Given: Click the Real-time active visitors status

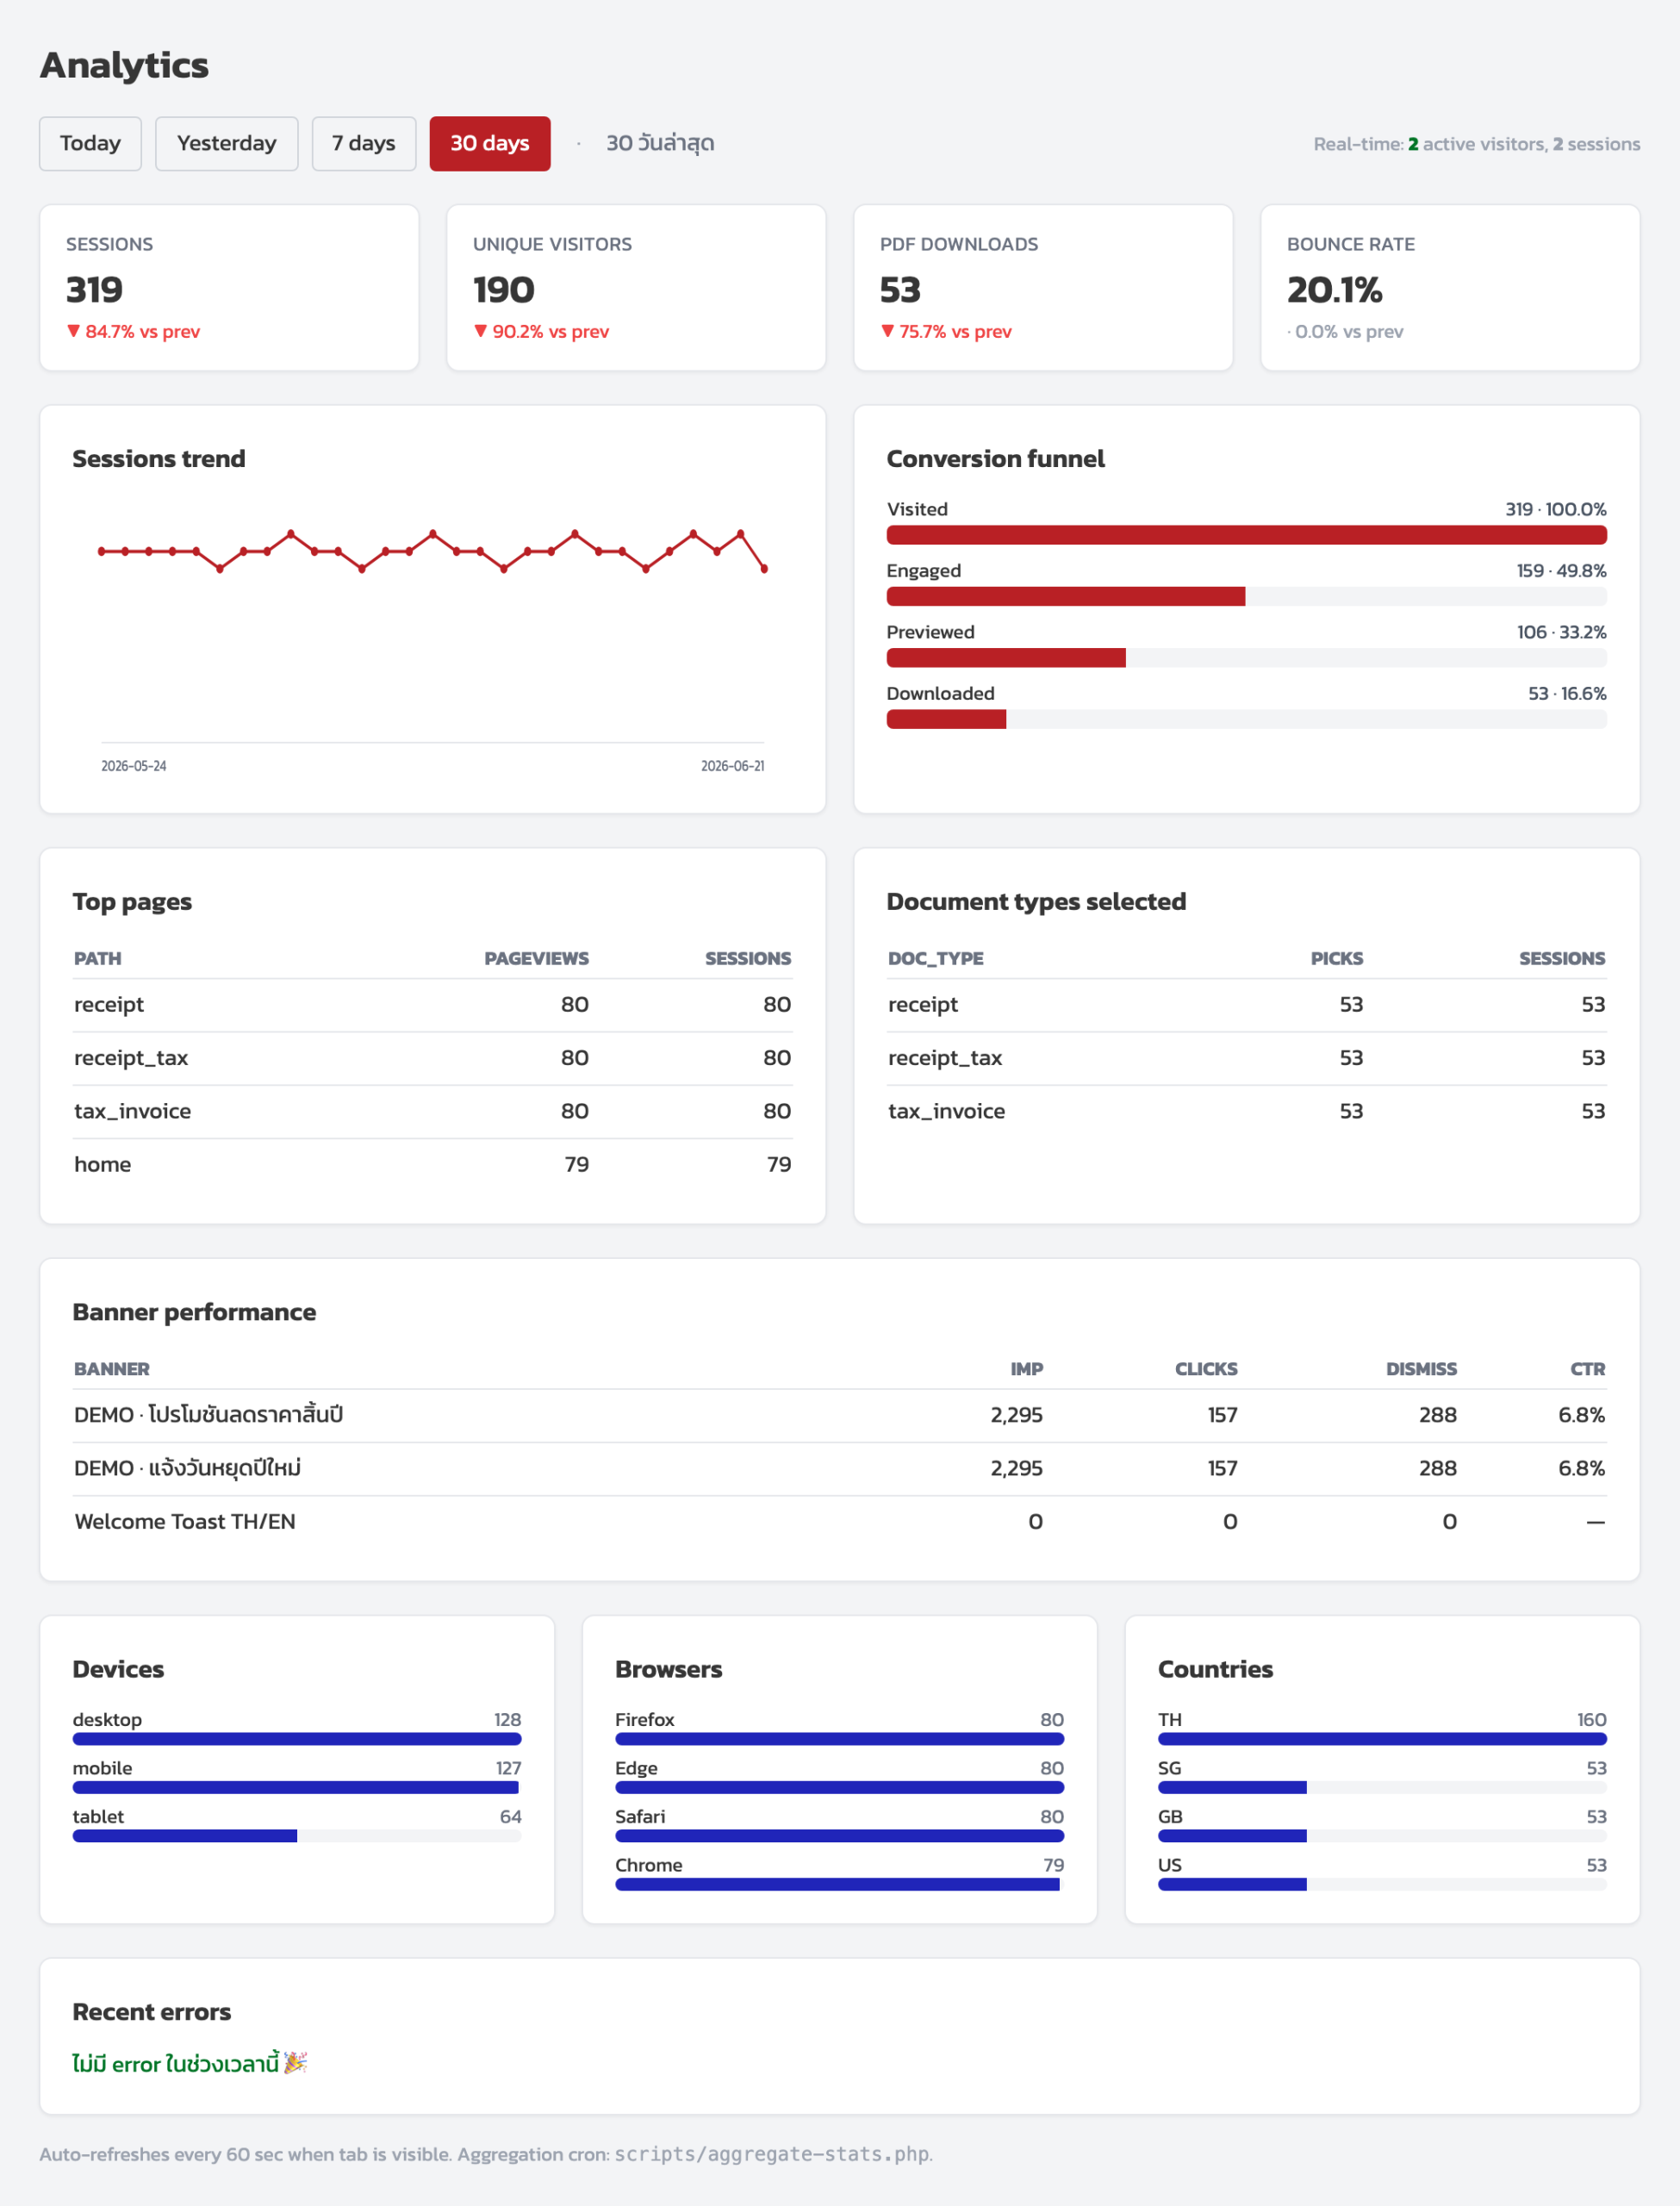Looking at the screenshot, I should (1476, 144).
